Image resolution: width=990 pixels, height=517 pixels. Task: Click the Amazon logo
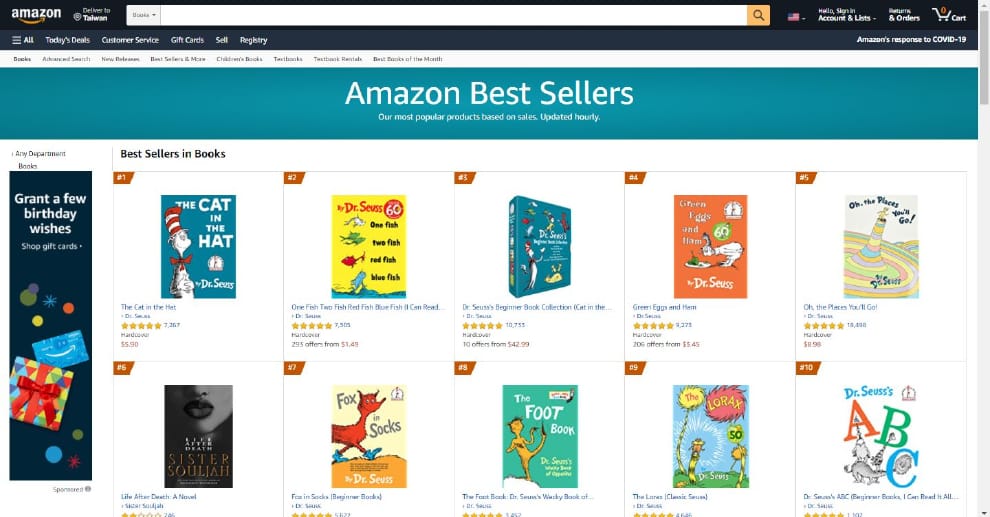coord(36,15)
